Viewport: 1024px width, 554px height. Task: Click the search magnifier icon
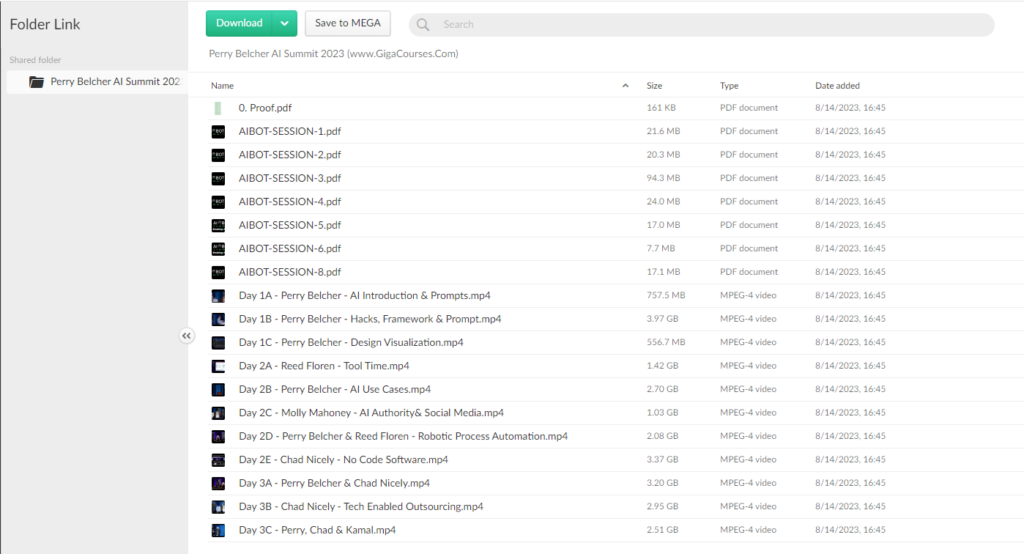coord(424,25)
